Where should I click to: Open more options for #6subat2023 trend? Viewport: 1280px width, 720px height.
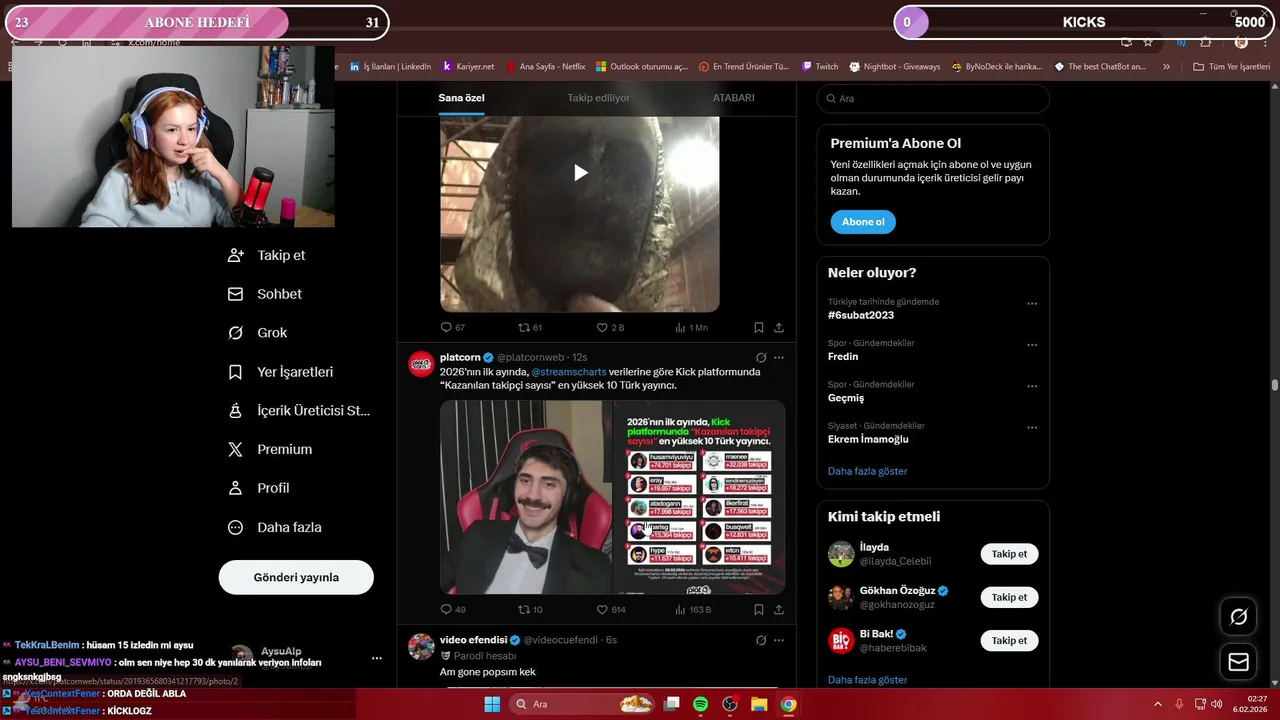(1032, 304)
